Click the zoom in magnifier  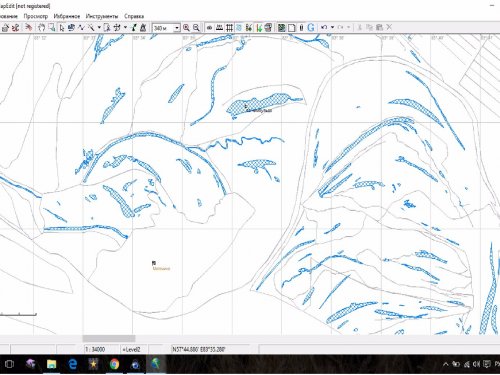tap(186, 28)
